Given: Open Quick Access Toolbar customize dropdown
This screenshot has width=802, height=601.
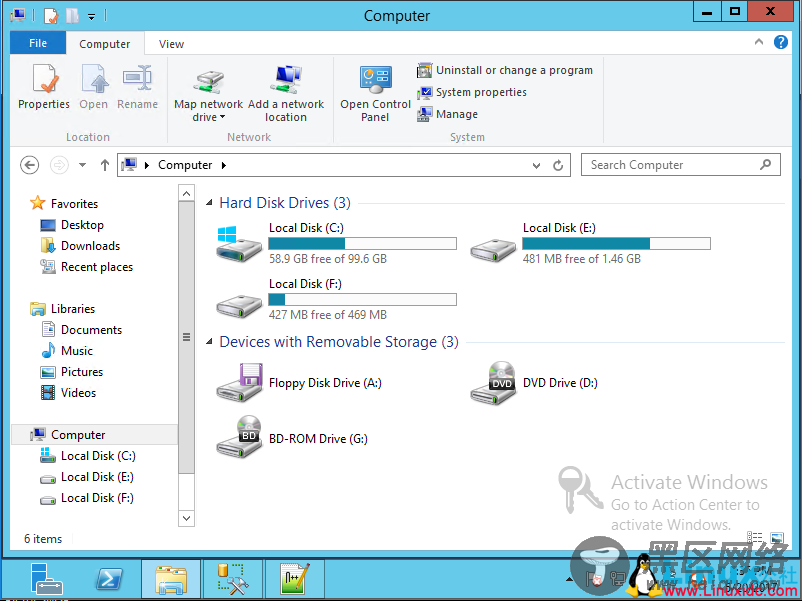Looking at the screenshot, I should click(91, 16).
